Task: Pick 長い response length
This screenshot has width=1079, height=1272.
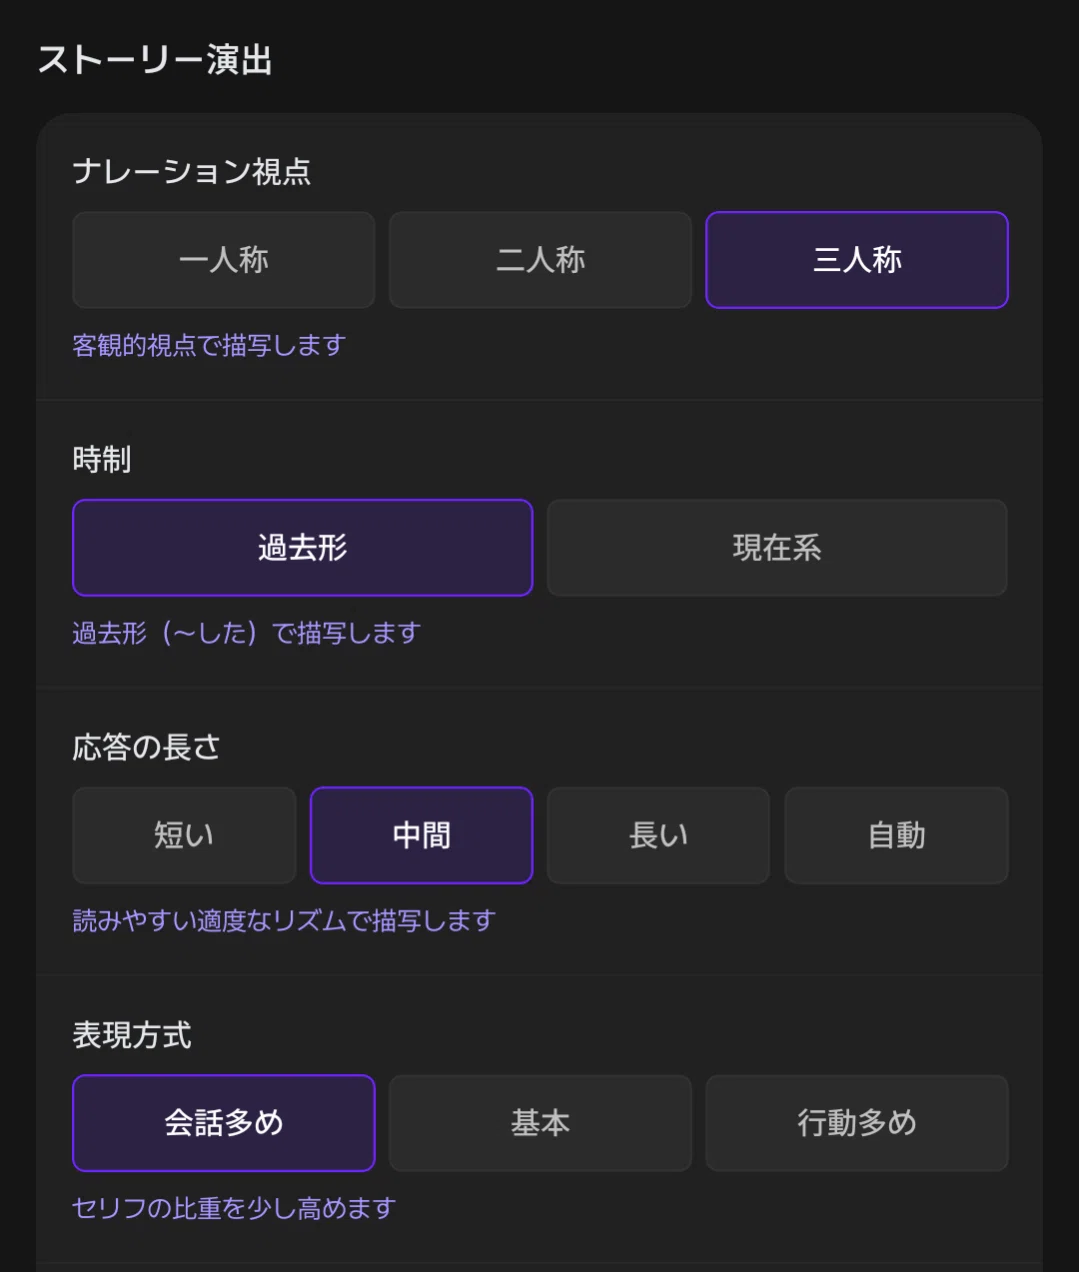Action: coord(658,835)
